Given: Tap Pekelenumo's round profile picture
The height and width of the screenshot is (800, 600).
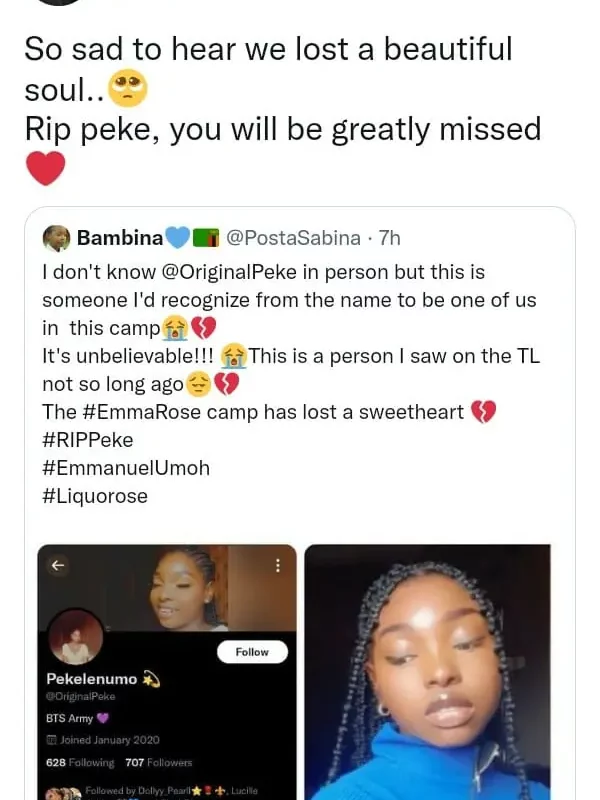Looking at the screenshot, I should tap(75, 637).
